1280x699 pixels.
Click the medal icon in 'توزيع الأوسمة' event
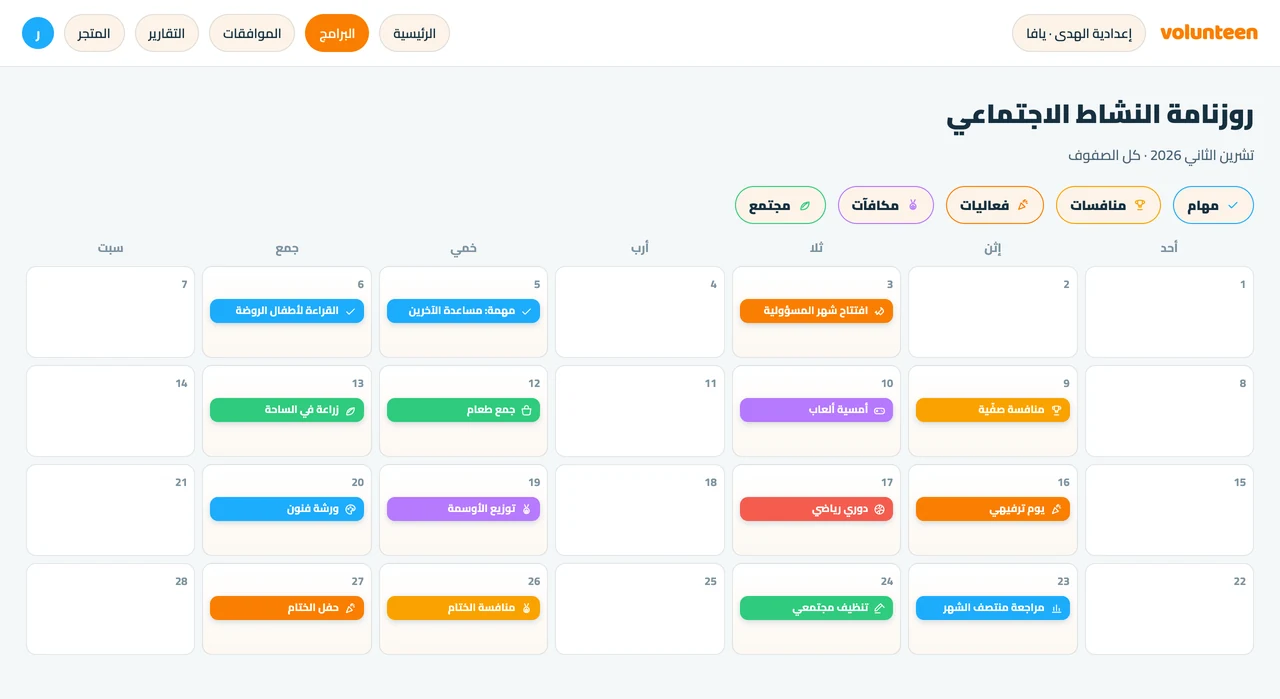pos(527,509)
